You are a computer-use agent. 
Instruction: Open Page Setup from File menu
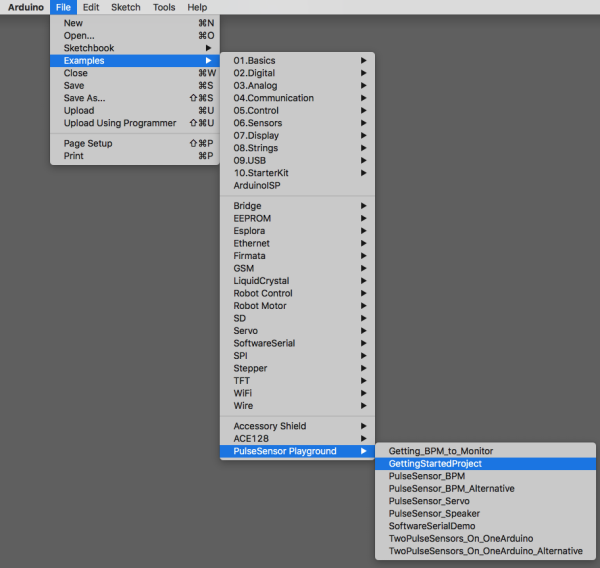(x=135, y=144)
